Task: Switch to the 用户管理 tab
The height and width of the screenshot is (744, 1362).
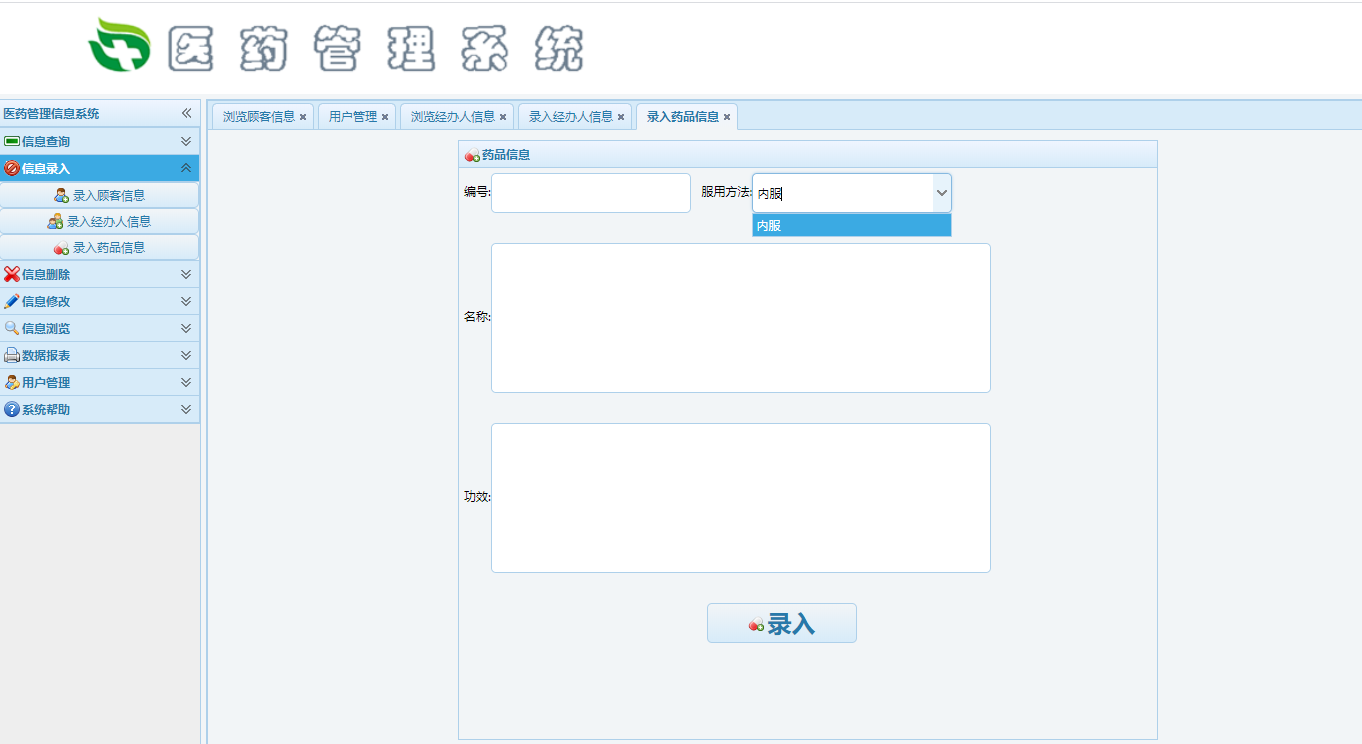Action: click(352, 117)
